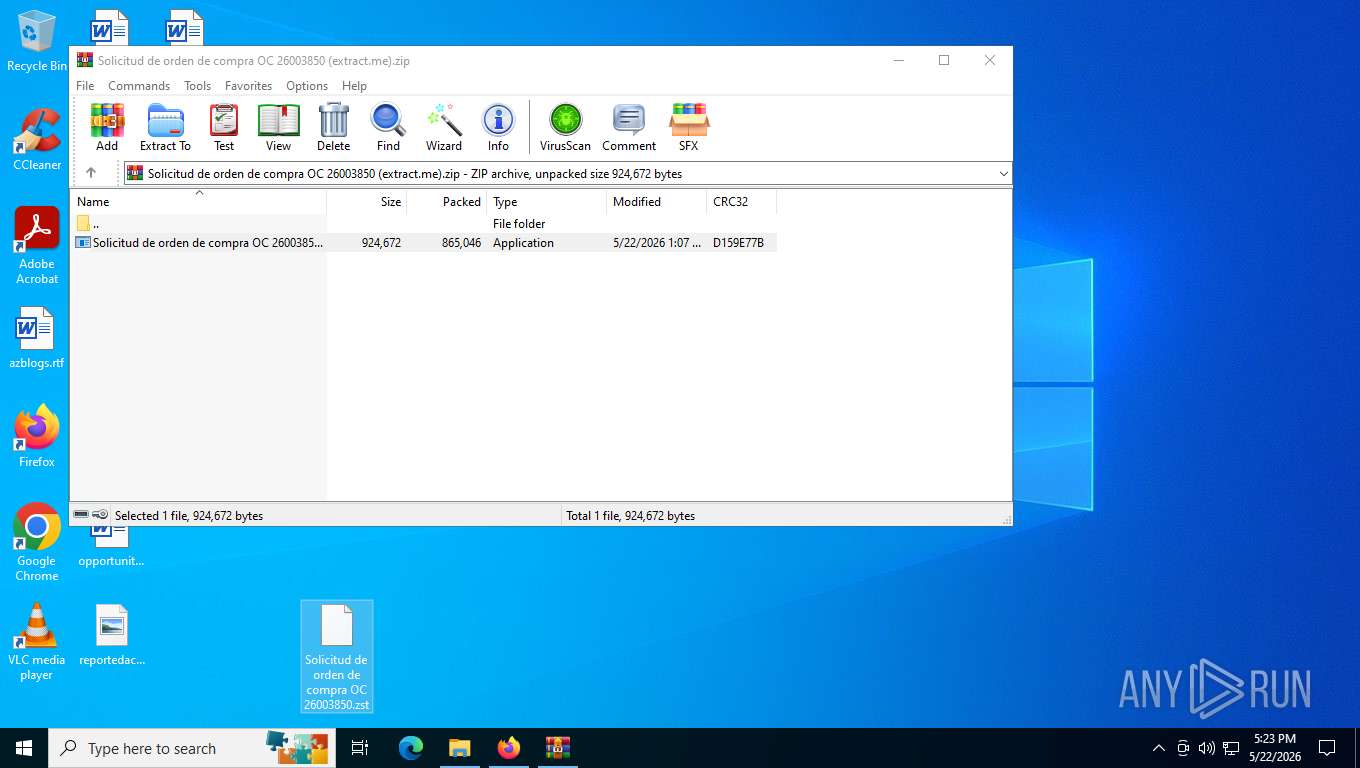Viewport: 1360px width, 768px height.
Task: Click the Delete trash icon
Action: (x=333, y=127)
